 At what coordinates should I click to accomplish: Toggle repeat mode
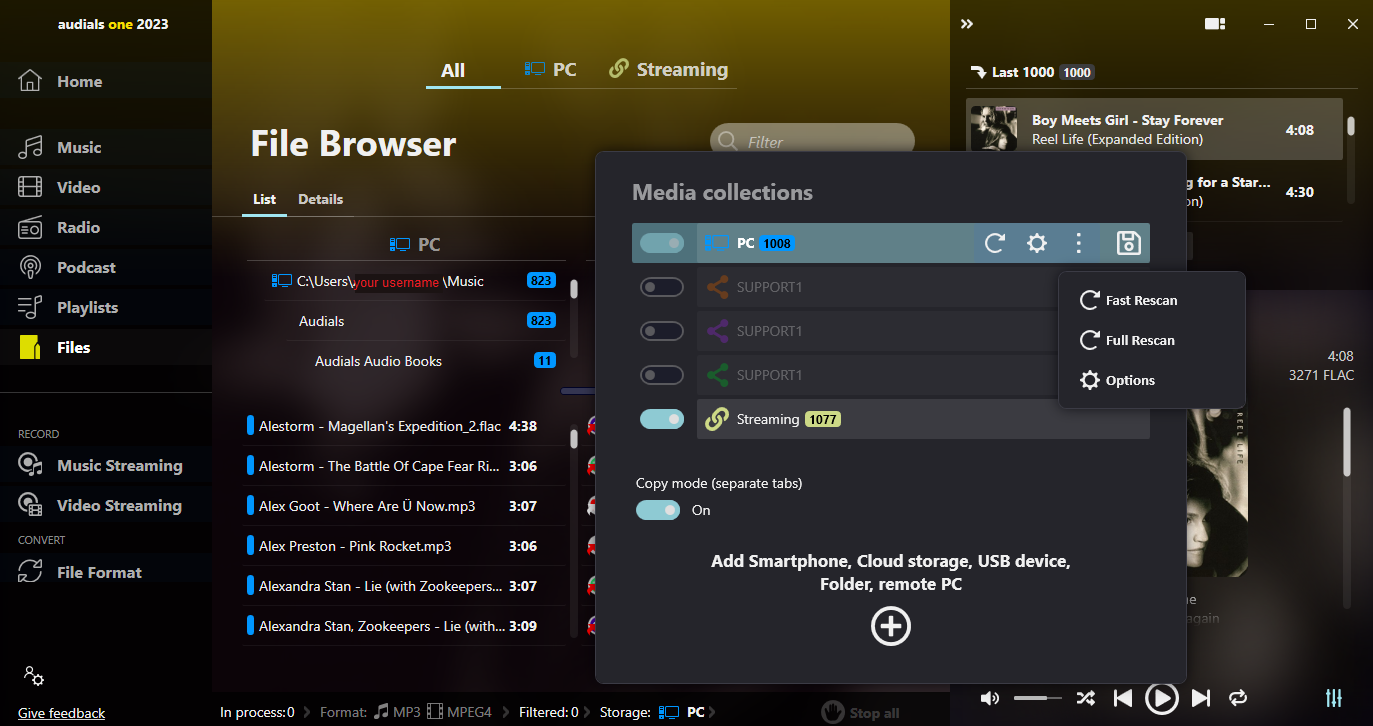tap(1239, 698)
